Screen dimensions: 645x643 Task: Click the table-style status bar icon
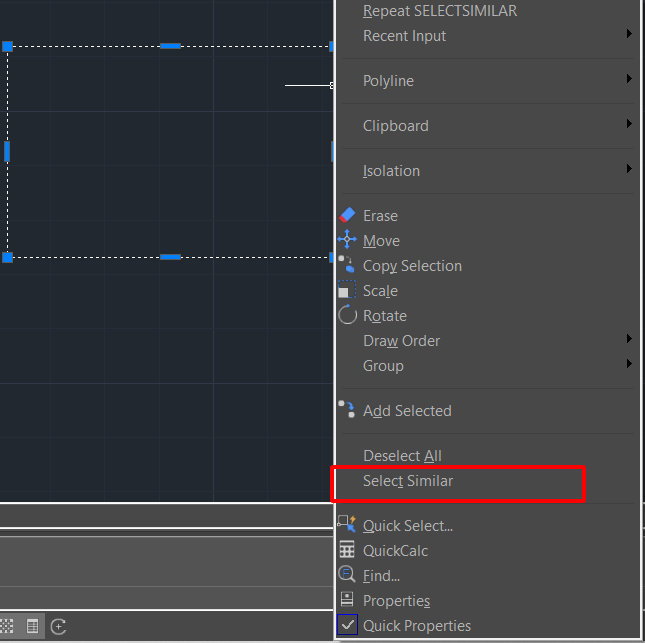tap(32, 627)
